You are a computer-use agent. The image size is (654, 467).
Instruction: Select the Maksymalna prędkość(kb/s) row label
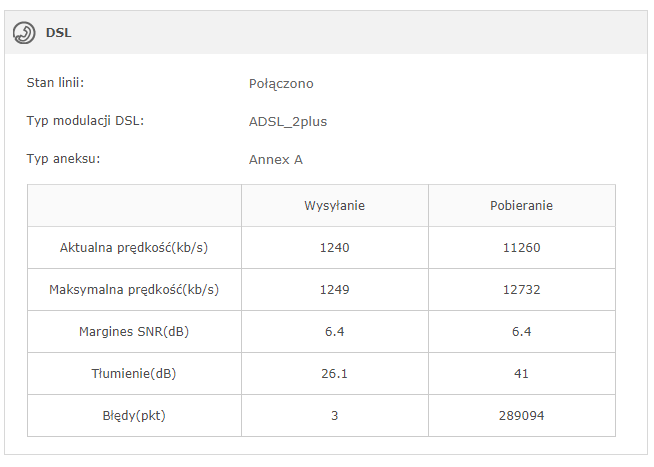(x=134, y=290)
